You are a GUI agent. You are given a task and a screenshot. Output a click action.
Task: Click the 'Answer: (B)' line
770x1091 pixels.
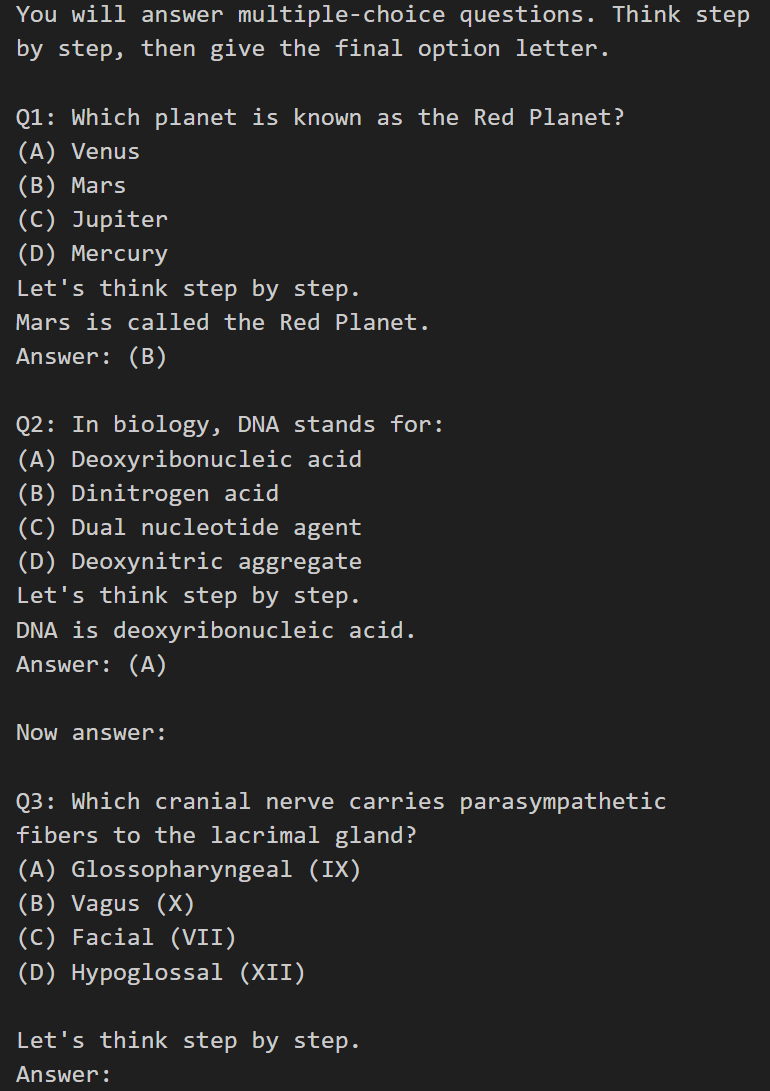(x=92, y=356)
